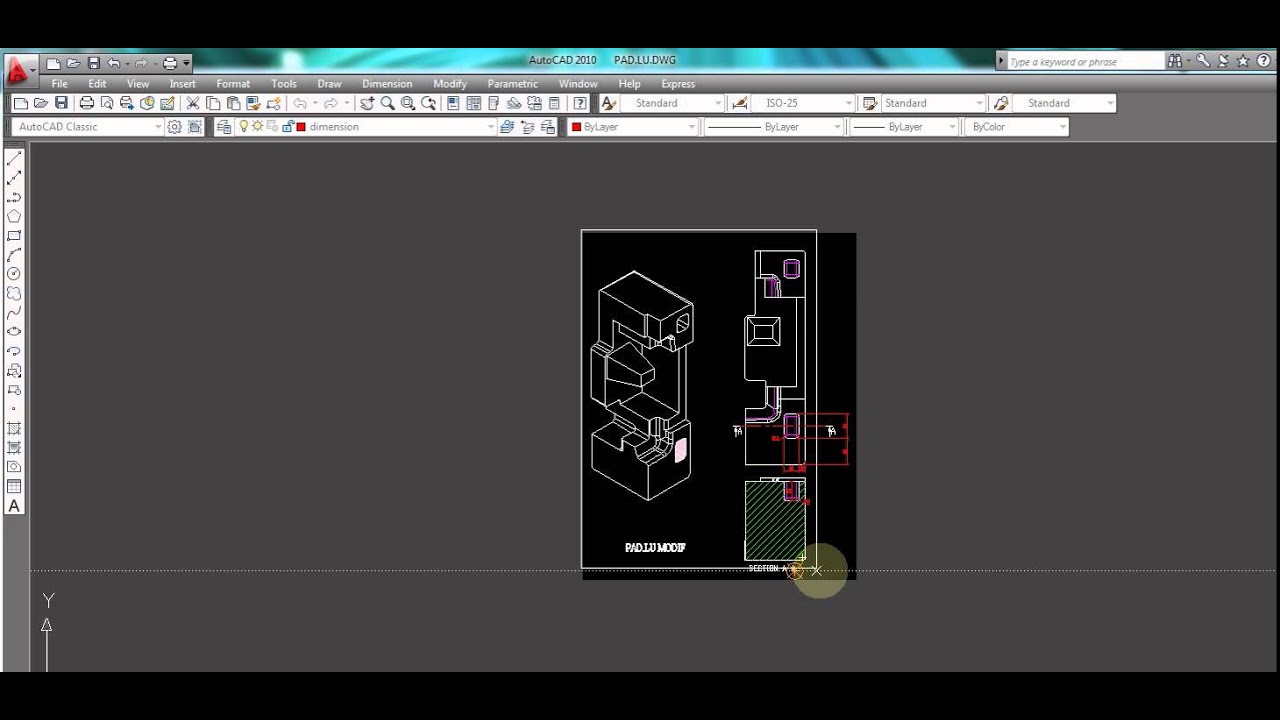The image size is (1280, 720).
Task: Select the Rectangle tool
Action: pos(14,236)
